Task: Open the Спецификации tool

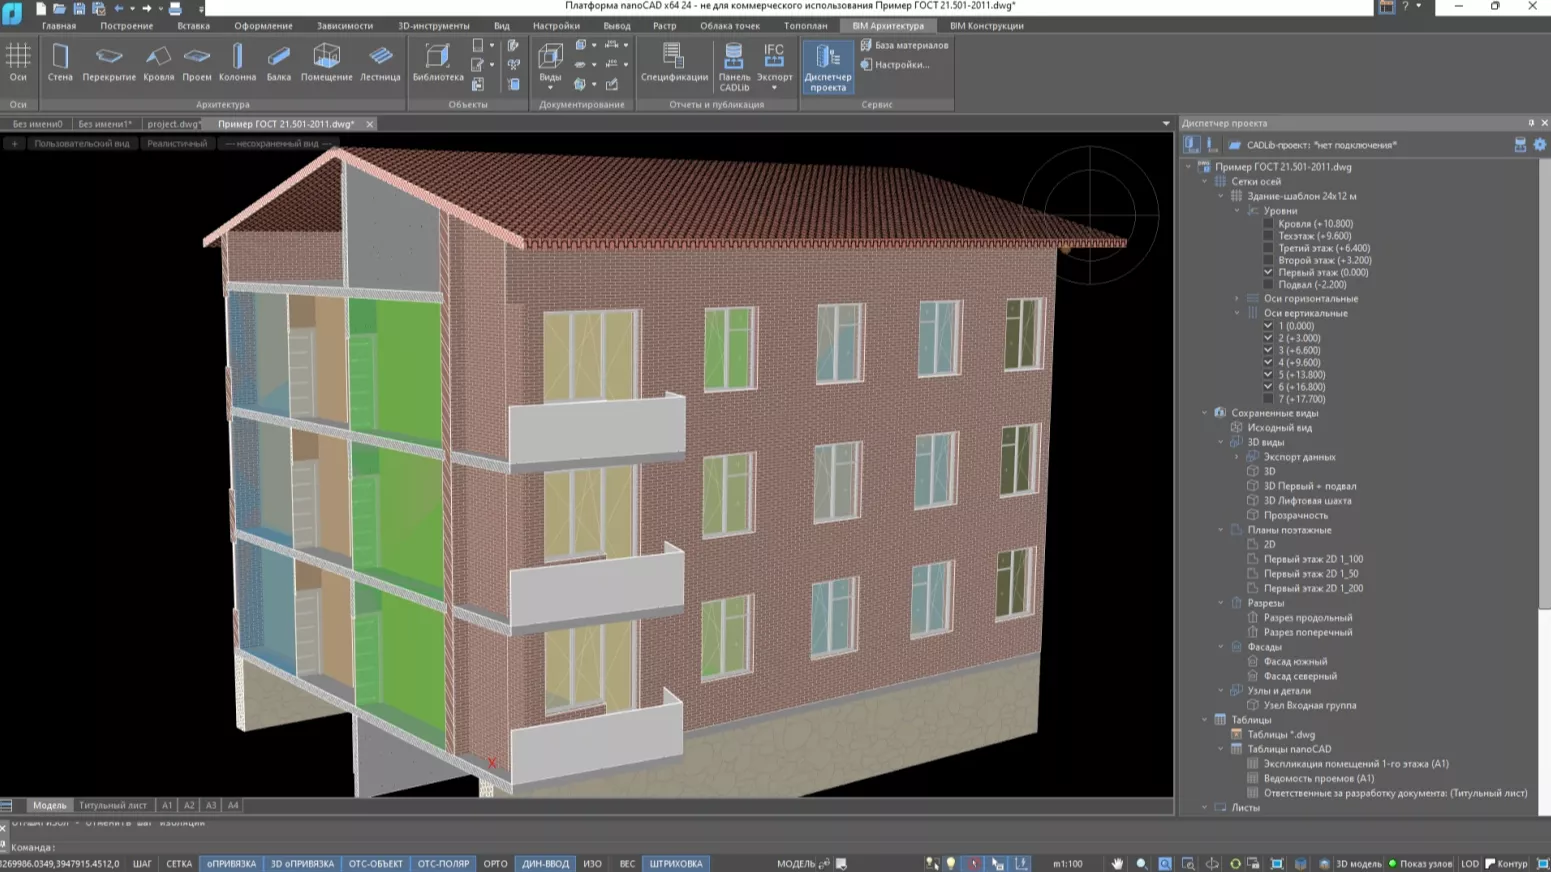Action: point(673,64)
